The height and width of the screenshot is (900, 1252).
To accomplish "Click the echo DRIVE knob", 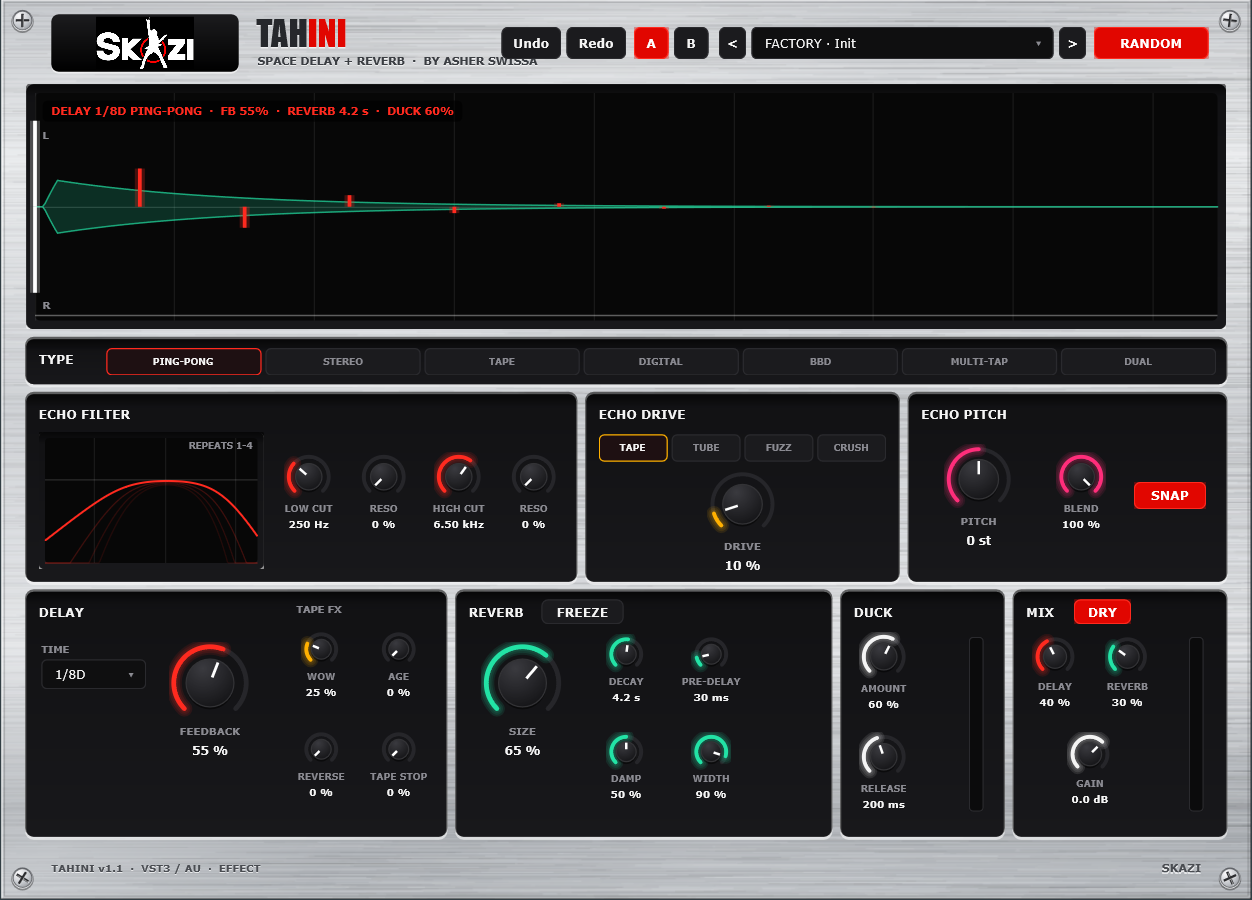I will (742, 504).
